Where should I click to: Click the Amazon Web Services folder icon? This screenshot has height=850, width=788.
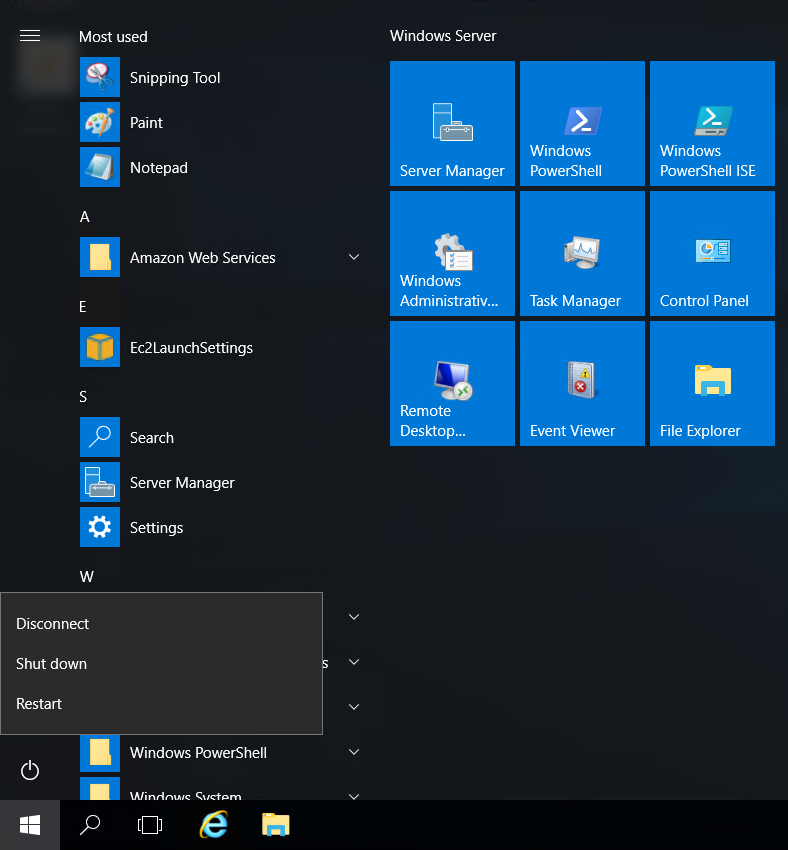[100, 257]
